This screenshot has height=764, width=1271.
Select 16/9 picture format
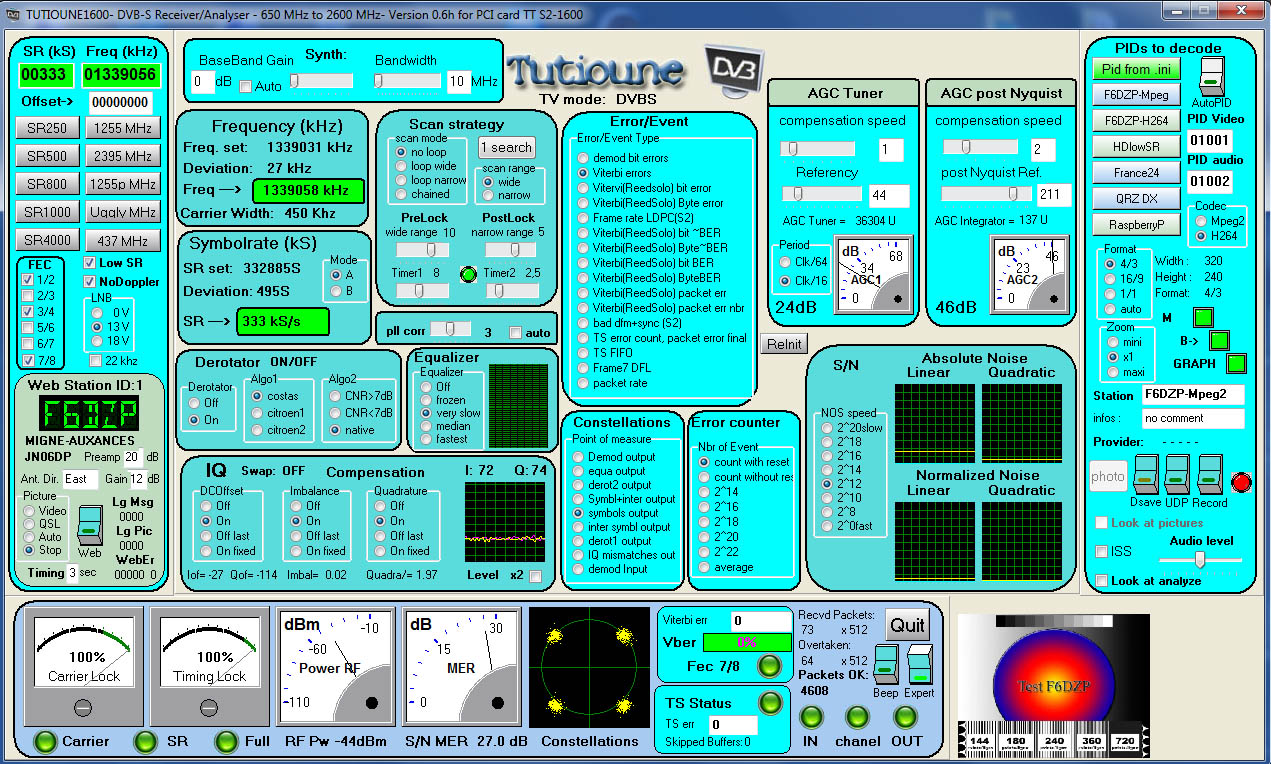[x=1109, y=279]
